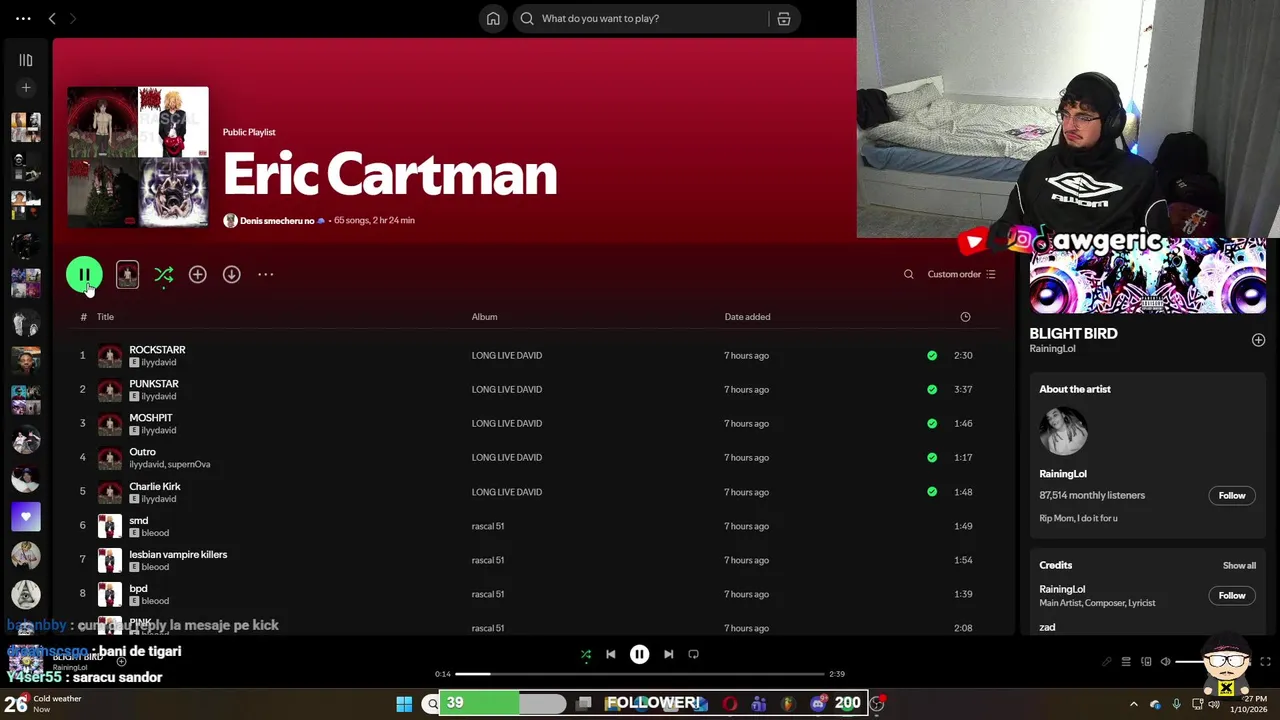Skip to previous track in player bar
Viewport: 1280px width, 720px height.
610,654
